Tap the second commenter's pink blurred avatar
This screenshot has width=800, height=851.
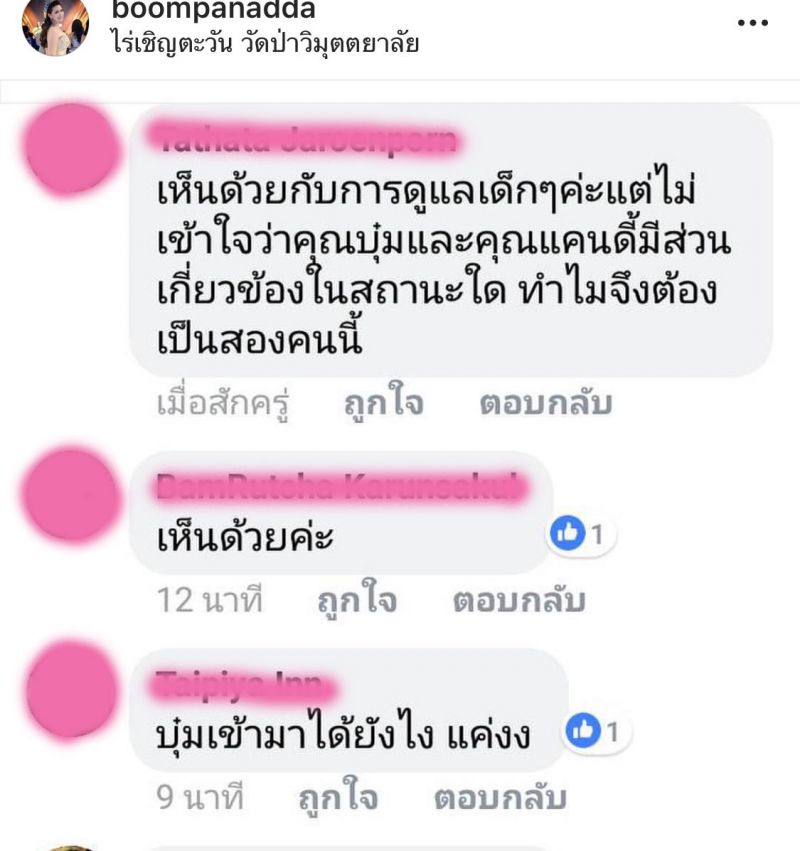pos(70,495)
